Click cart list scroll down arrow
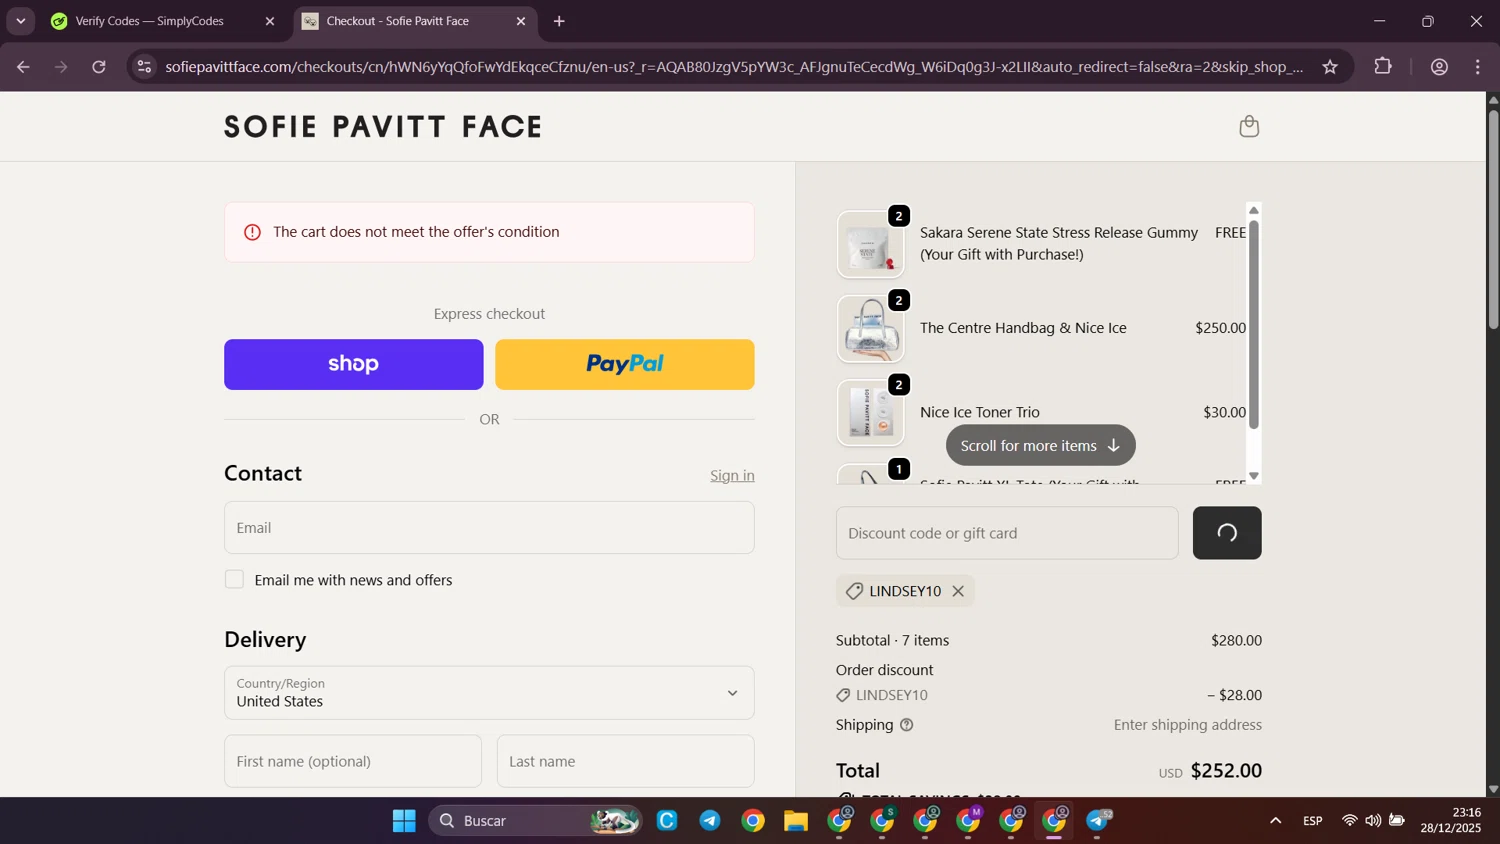 [1253, 476]
